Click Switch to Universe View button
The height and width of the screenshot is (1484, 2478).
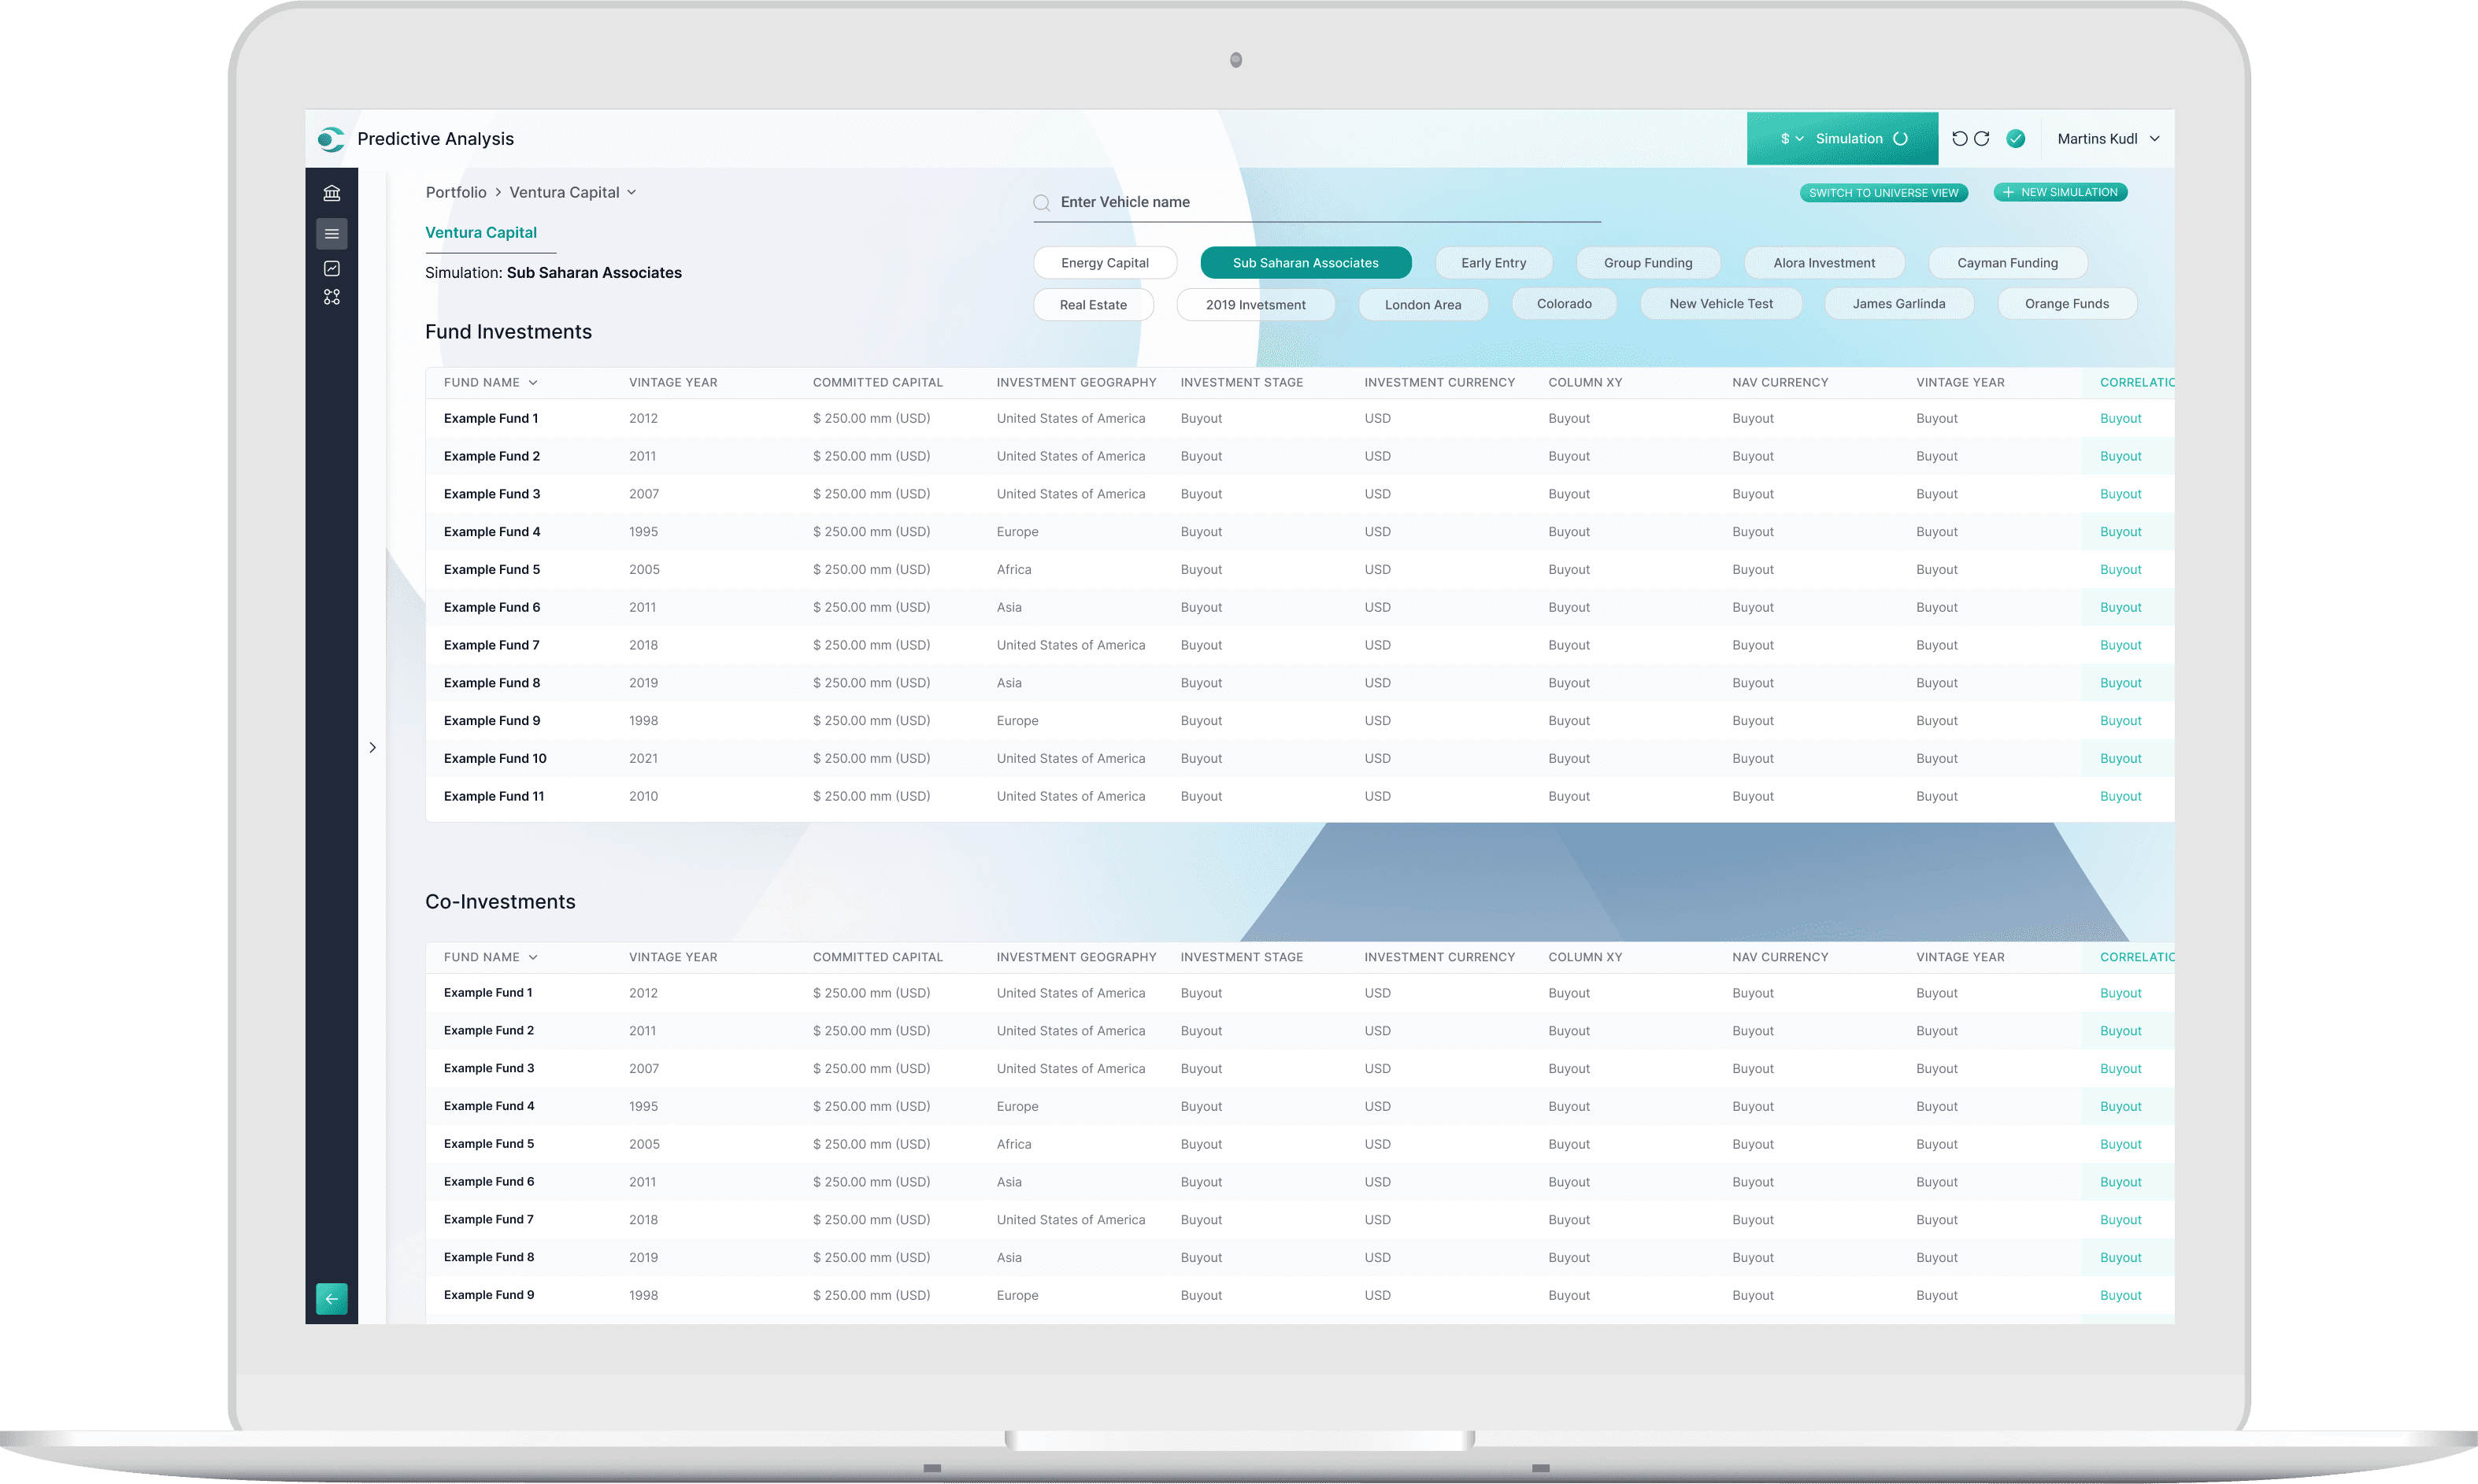(1883, 193)
